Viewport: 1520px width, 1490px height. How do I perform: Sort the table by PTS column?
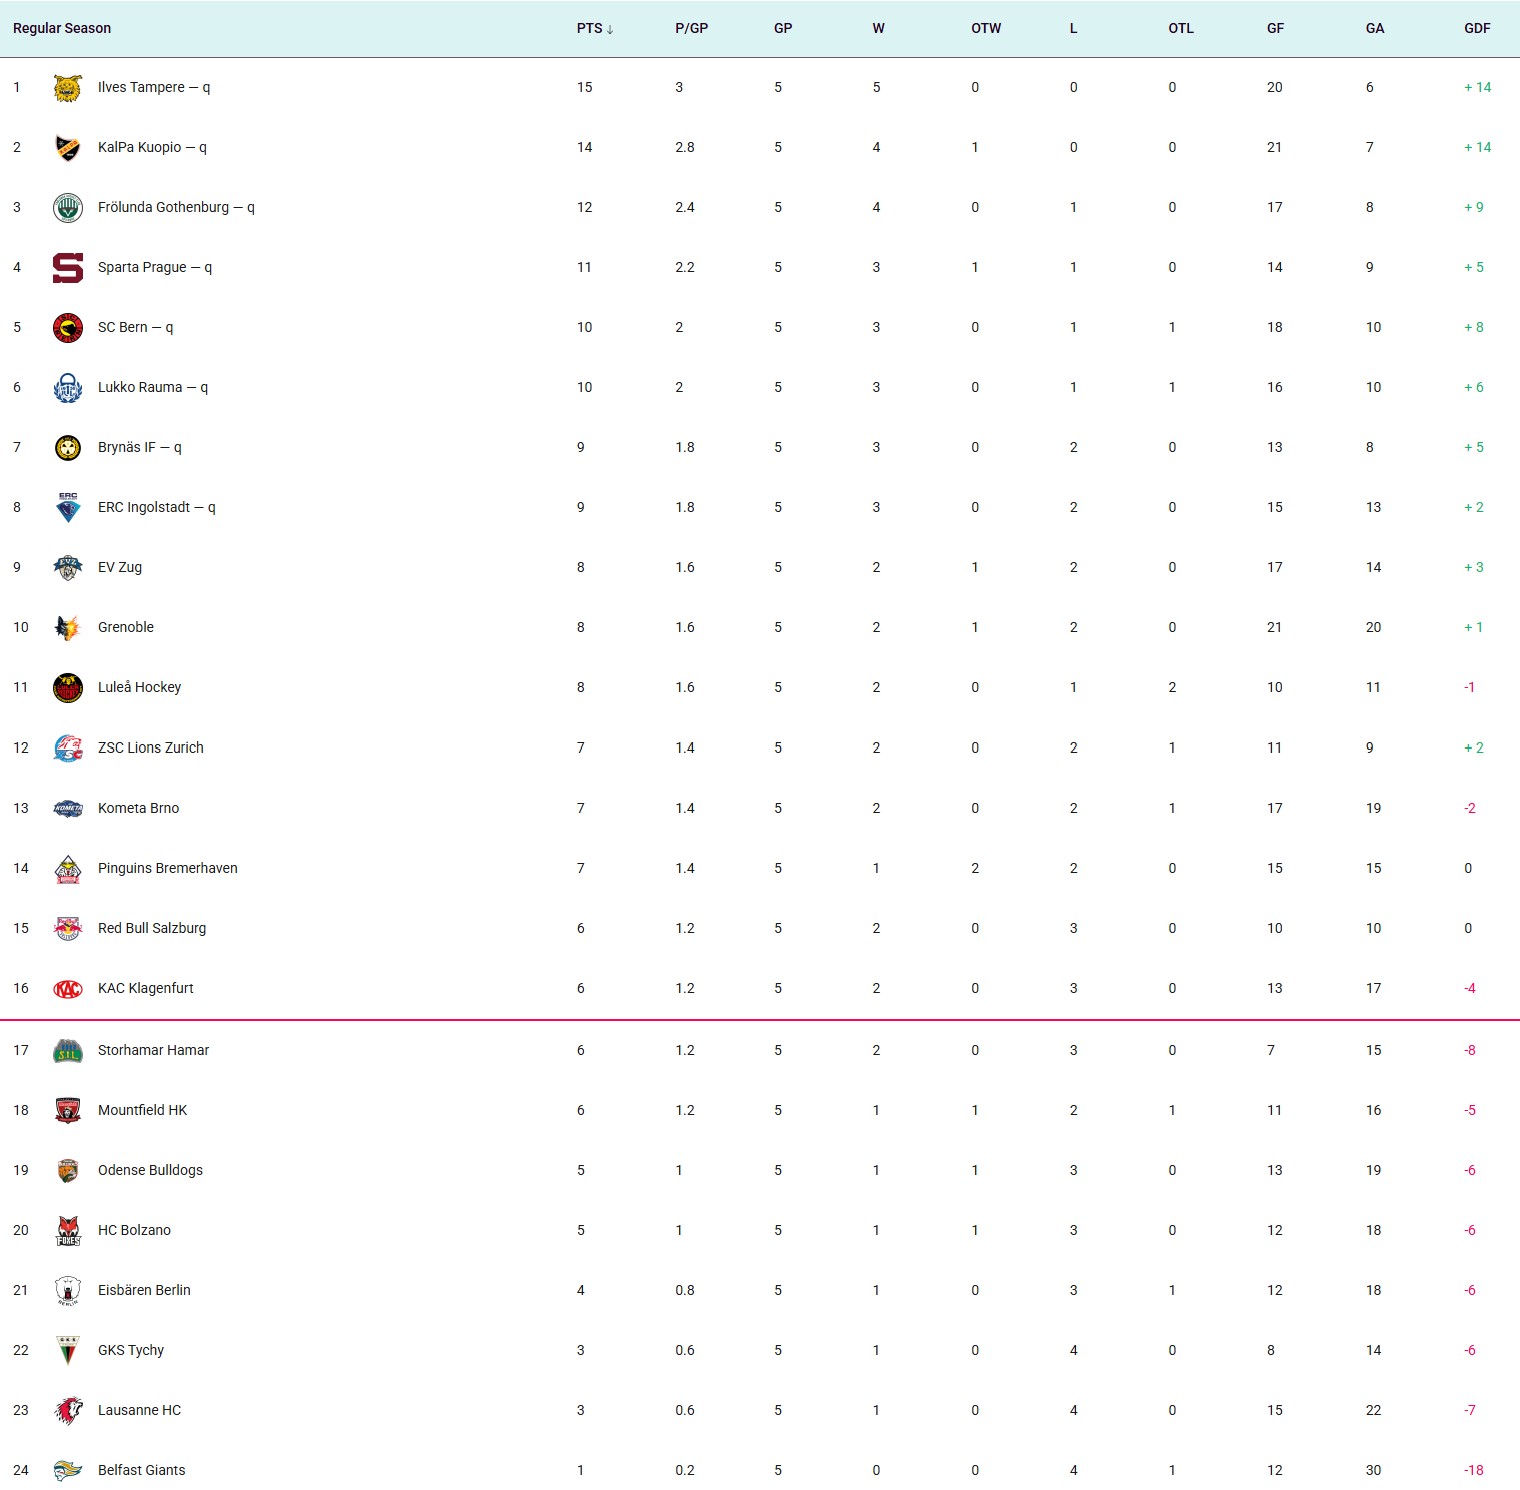point(589,29)
